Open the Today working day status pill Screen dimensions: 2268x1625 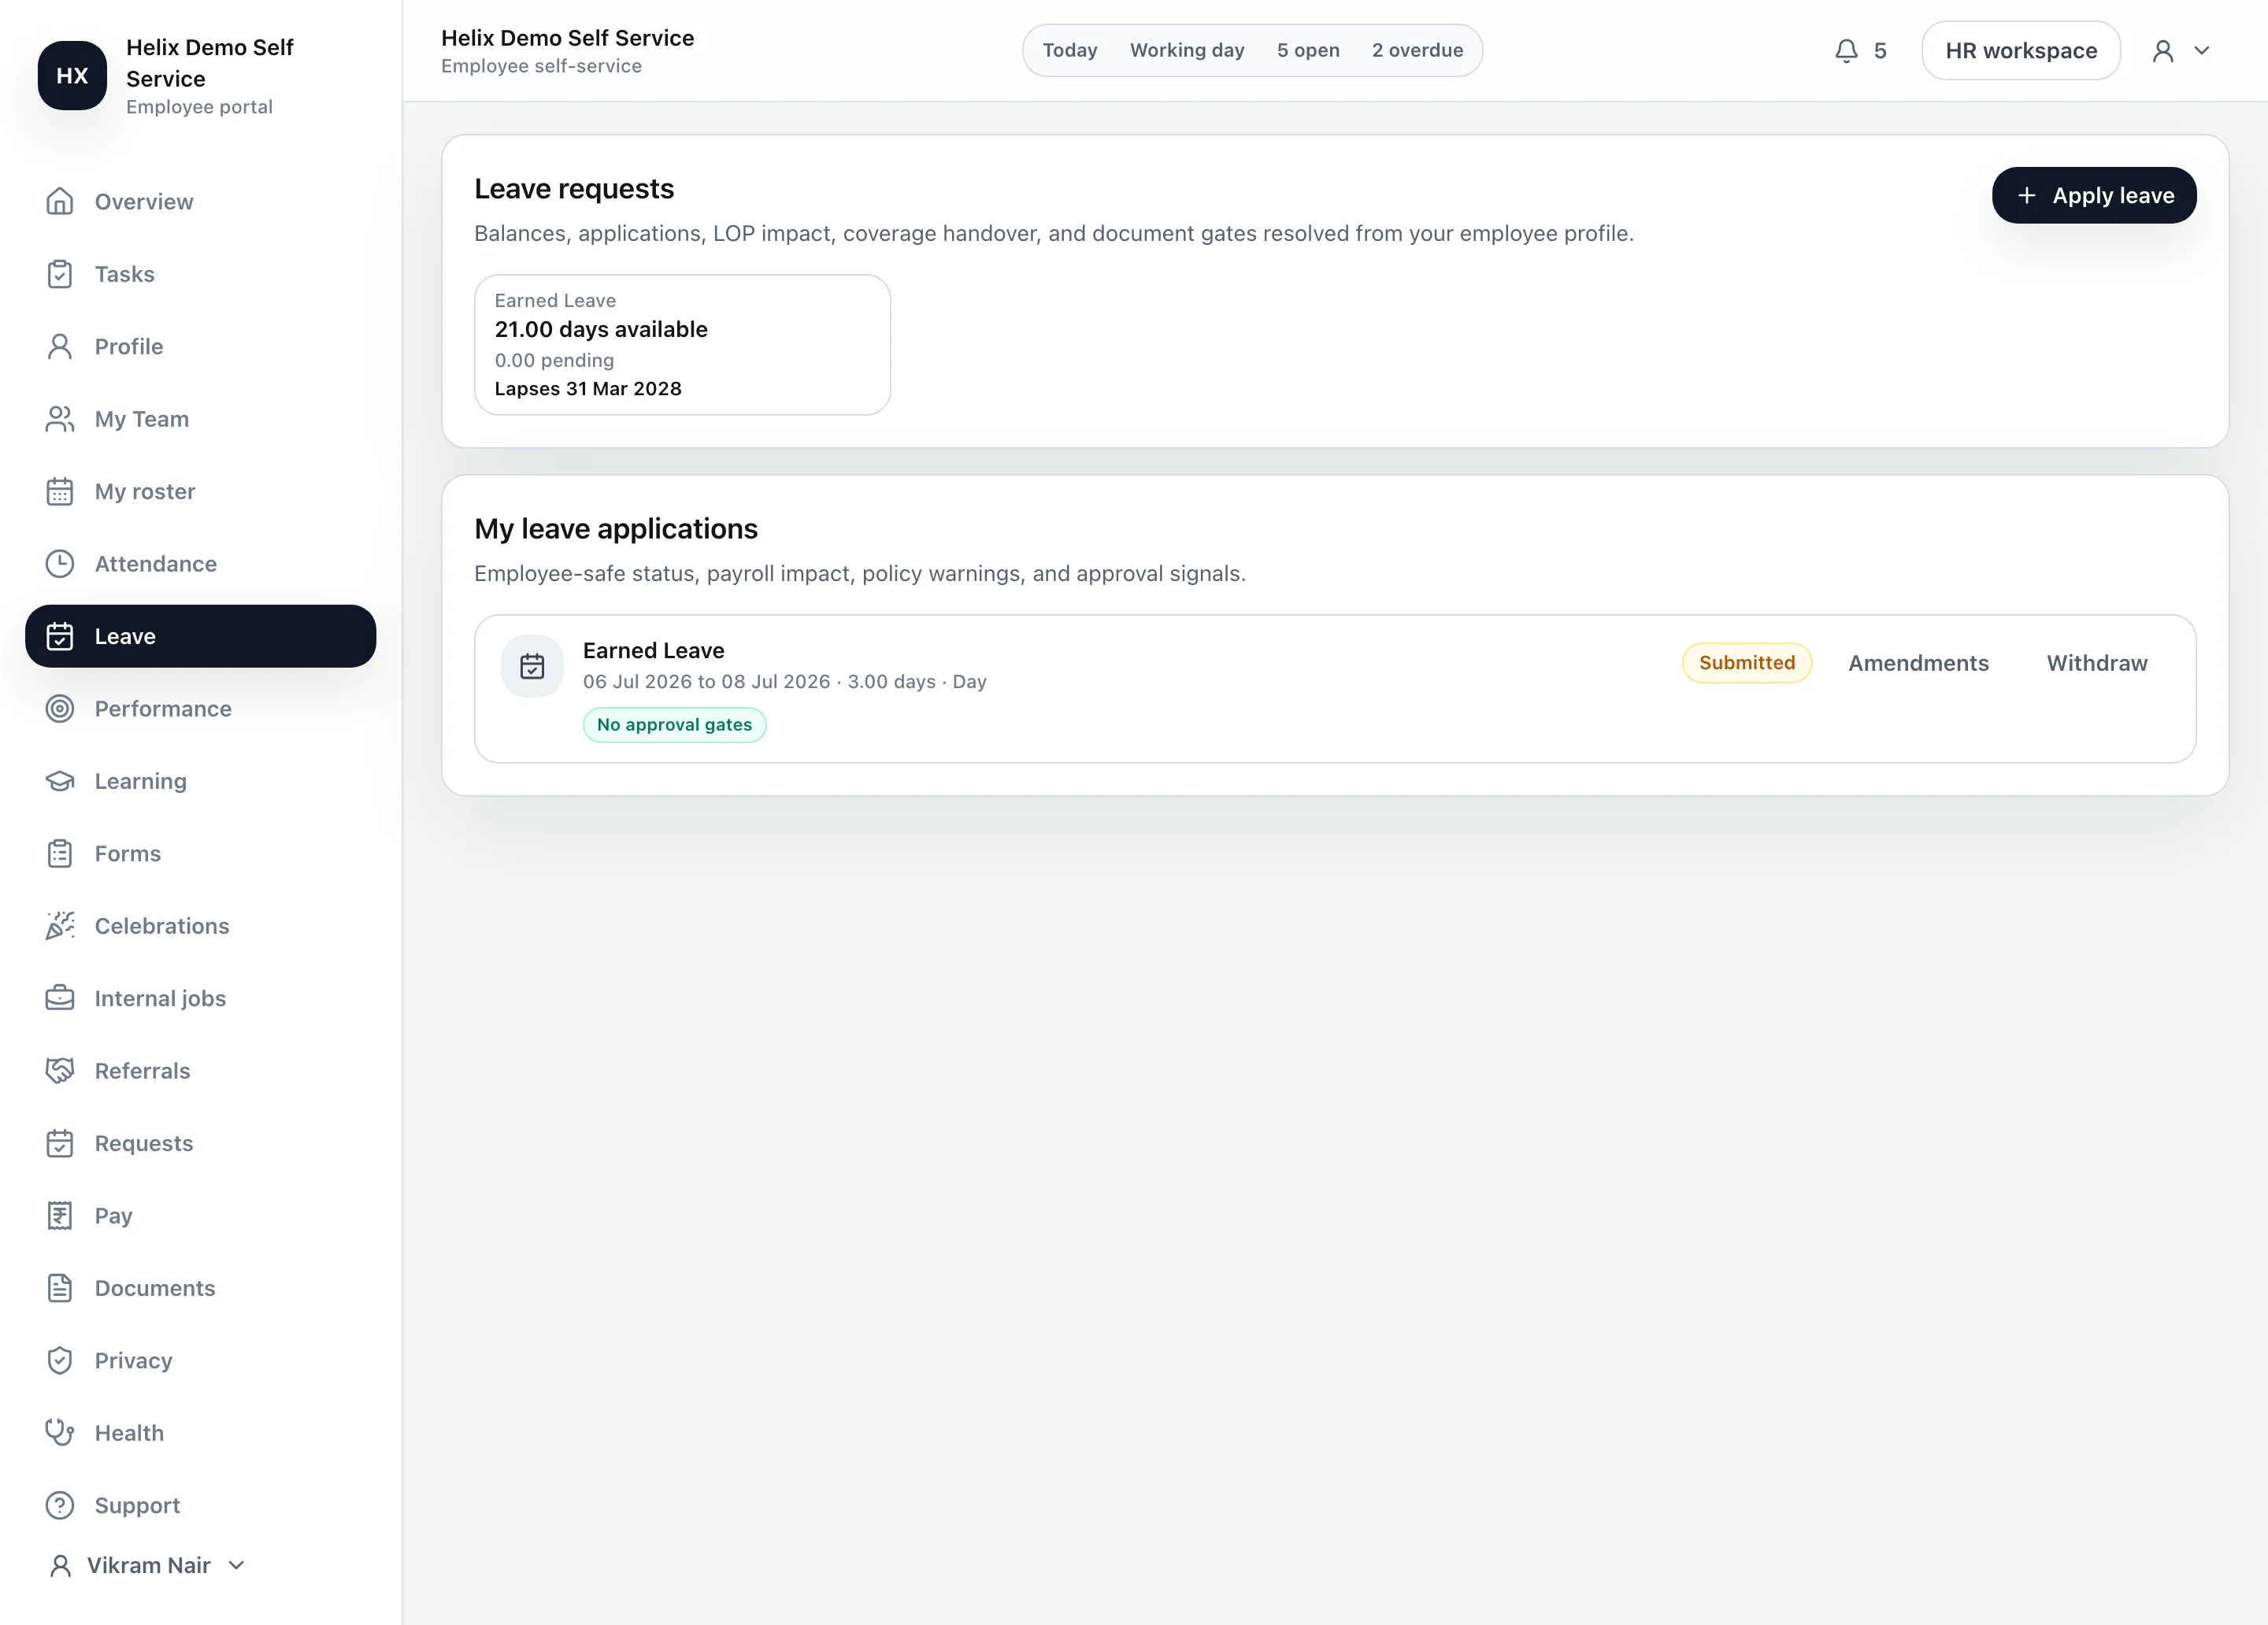click(x=1252, y=51)
